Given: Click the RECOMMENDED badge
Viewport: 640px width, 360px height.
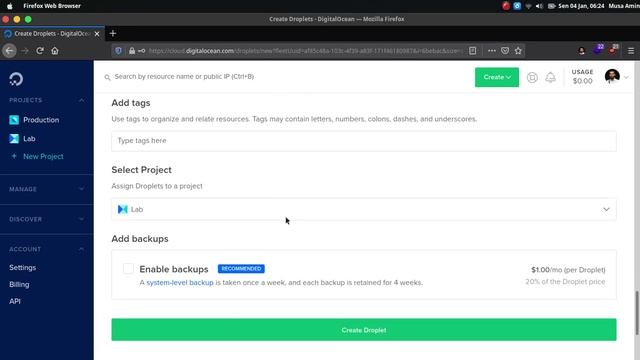Looking at the screenshot, I should click(x=241, y=269).
